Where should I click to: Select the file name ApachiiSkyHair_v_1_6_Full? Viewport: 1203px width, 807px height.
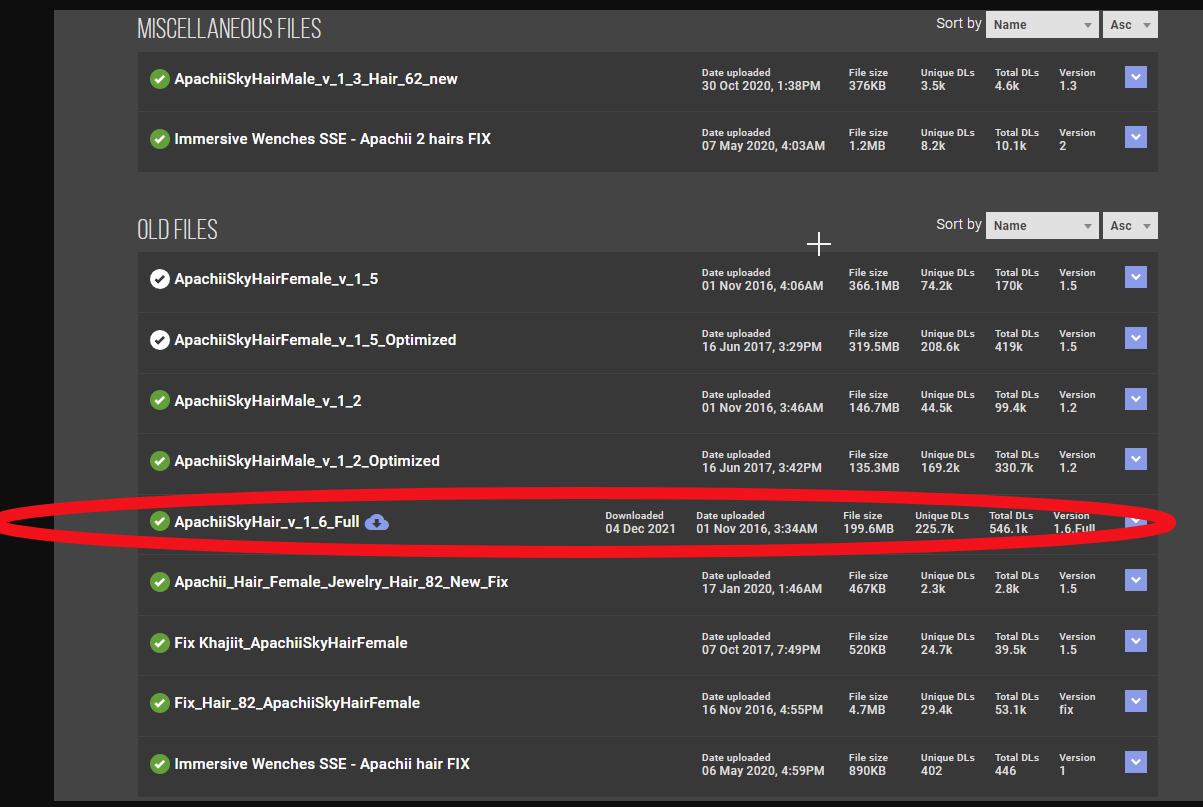pyautogui.click(x=267, y=522)
